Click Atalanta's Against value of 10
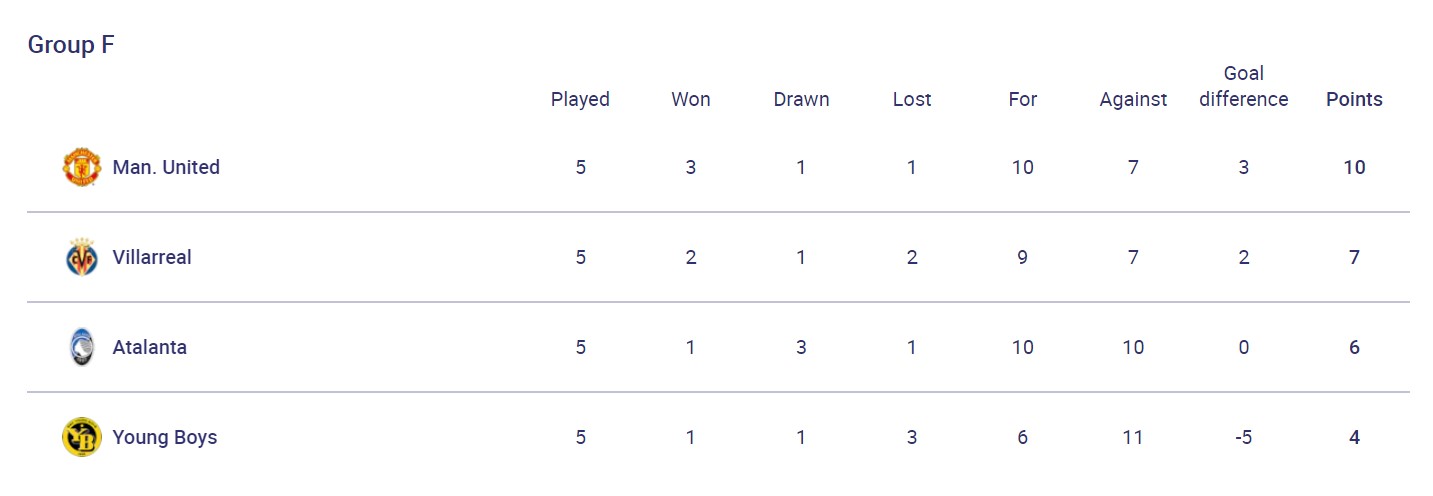This screenshot has height=496, width=1433. (1133, 348)
